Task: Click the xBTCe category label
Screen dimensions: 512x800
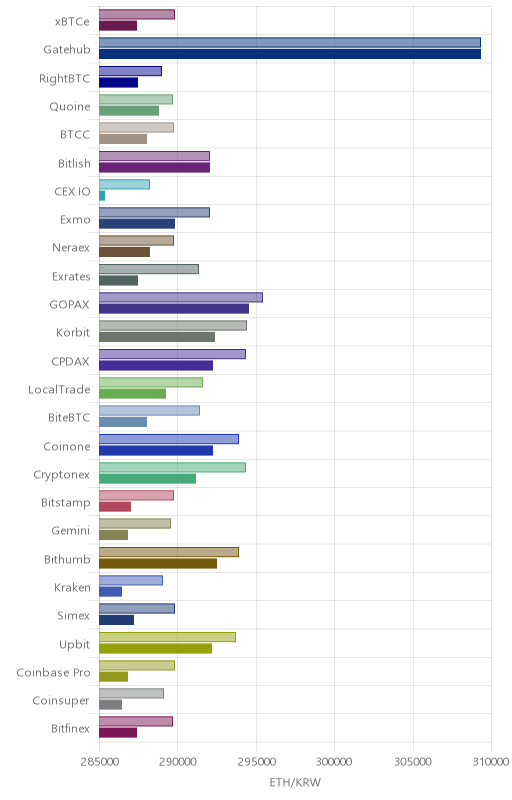Action: coord(72,21)
